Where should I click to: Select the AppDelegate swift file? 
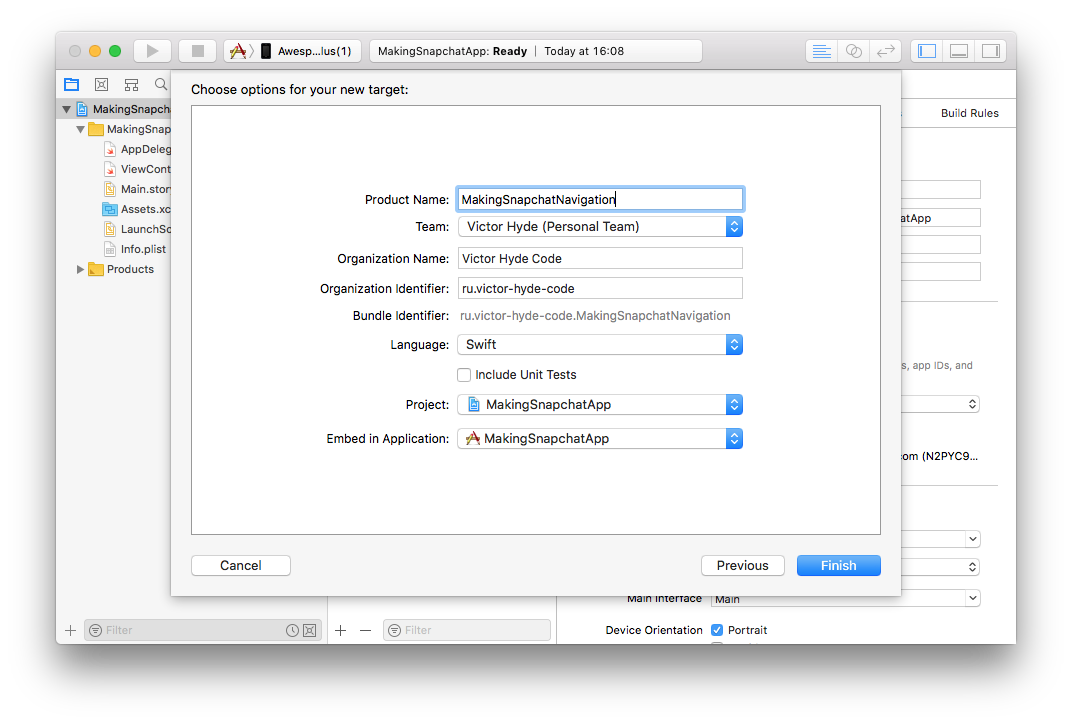tap(137, 149)
